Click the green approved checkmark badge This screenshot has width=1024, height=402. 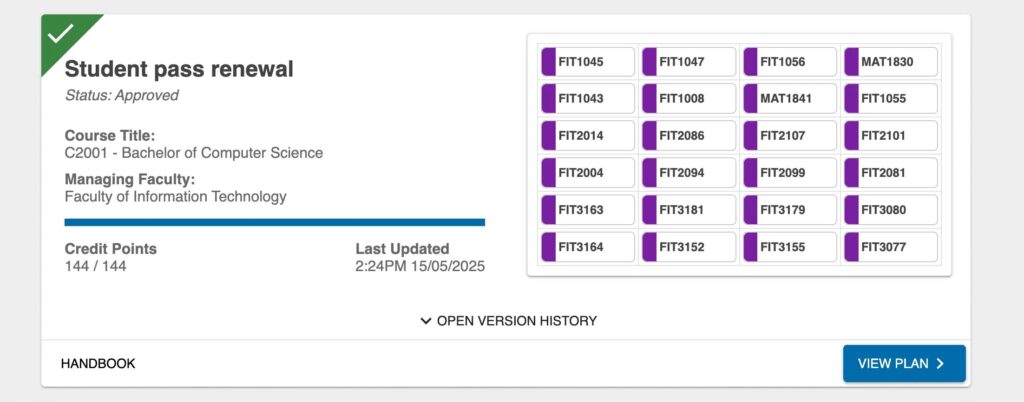pos(60,33)
